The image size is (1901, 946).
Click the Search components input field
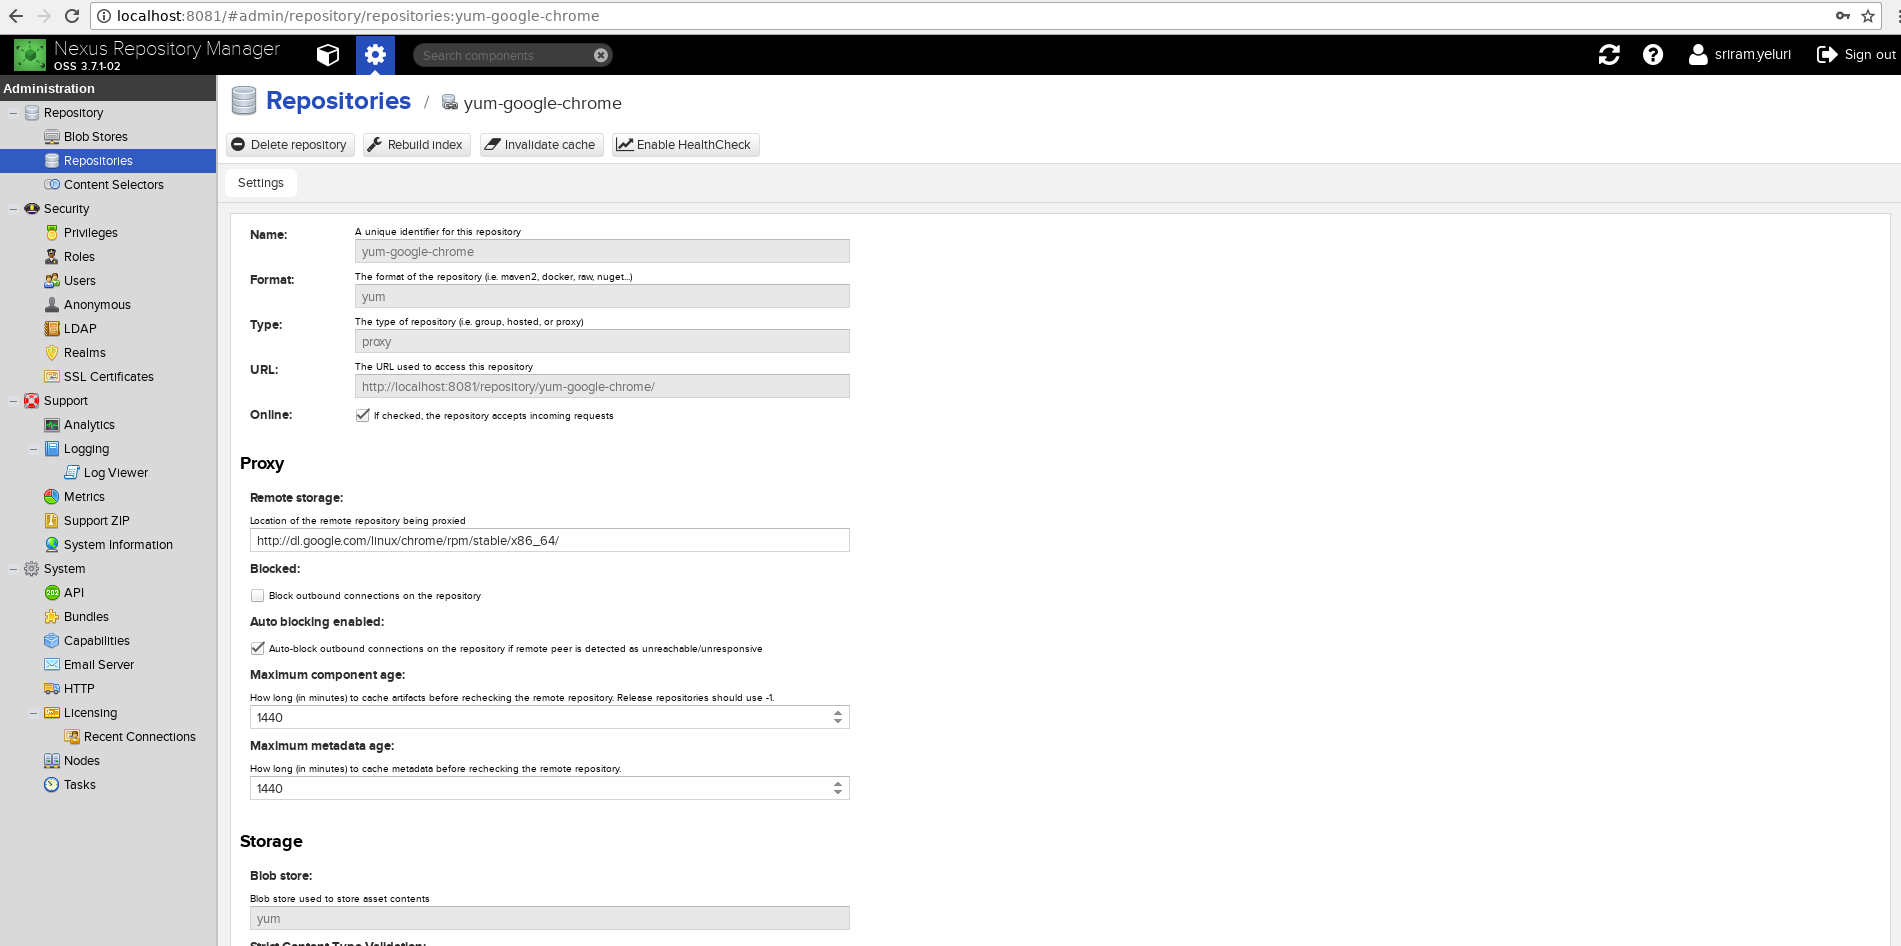500,54
